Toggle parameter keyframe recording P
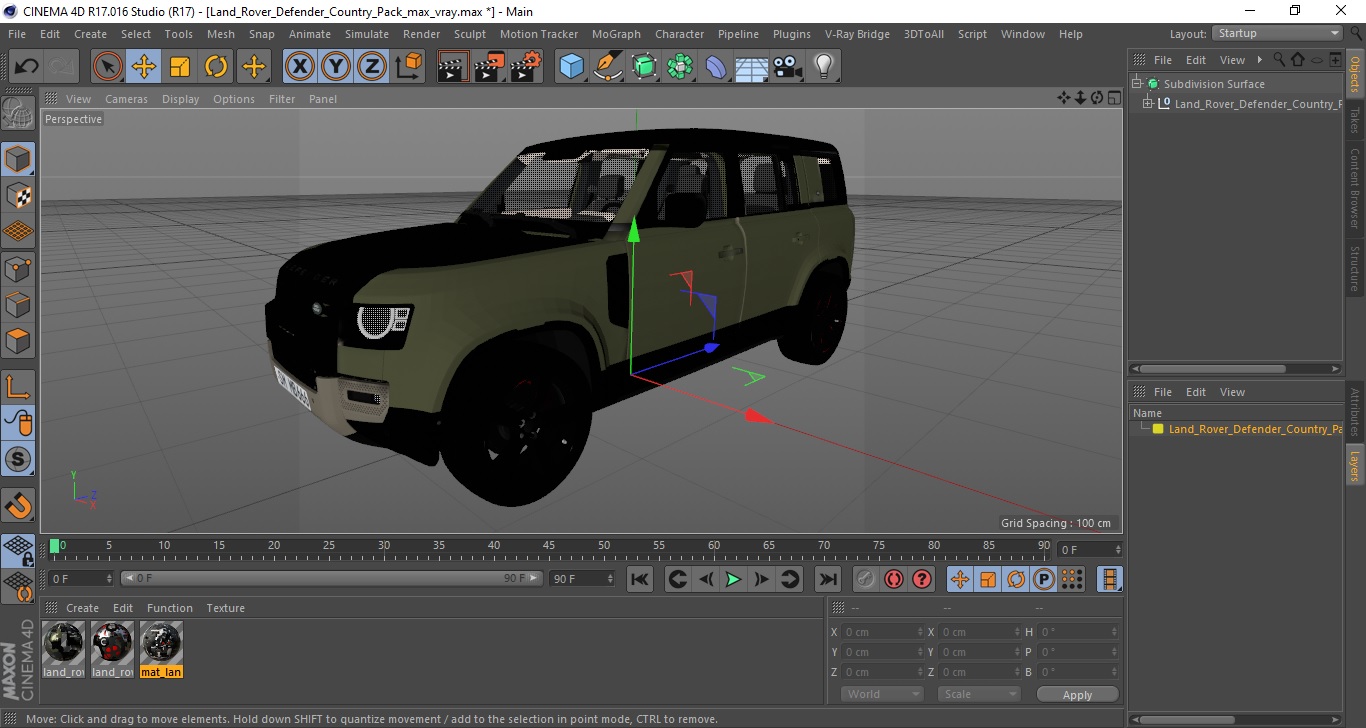 pyautogui.click(x=1043, y=579)
